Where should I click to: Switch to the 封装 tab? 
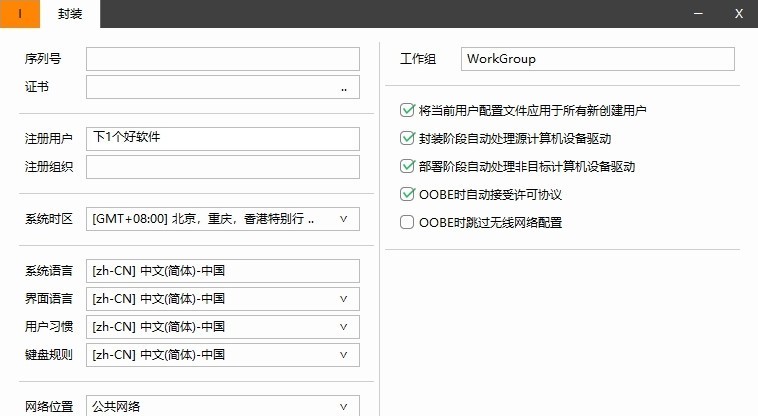70,14
